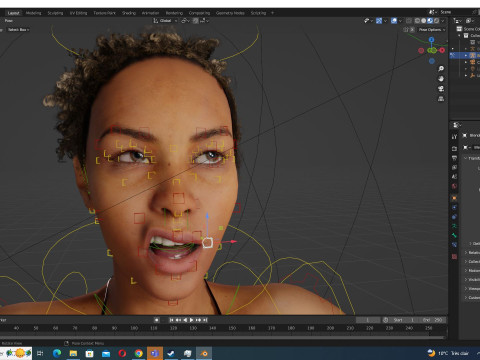Expand the highlighted armature in outliner
Screen dimensions: 480x360
click(x=466, y=55)
